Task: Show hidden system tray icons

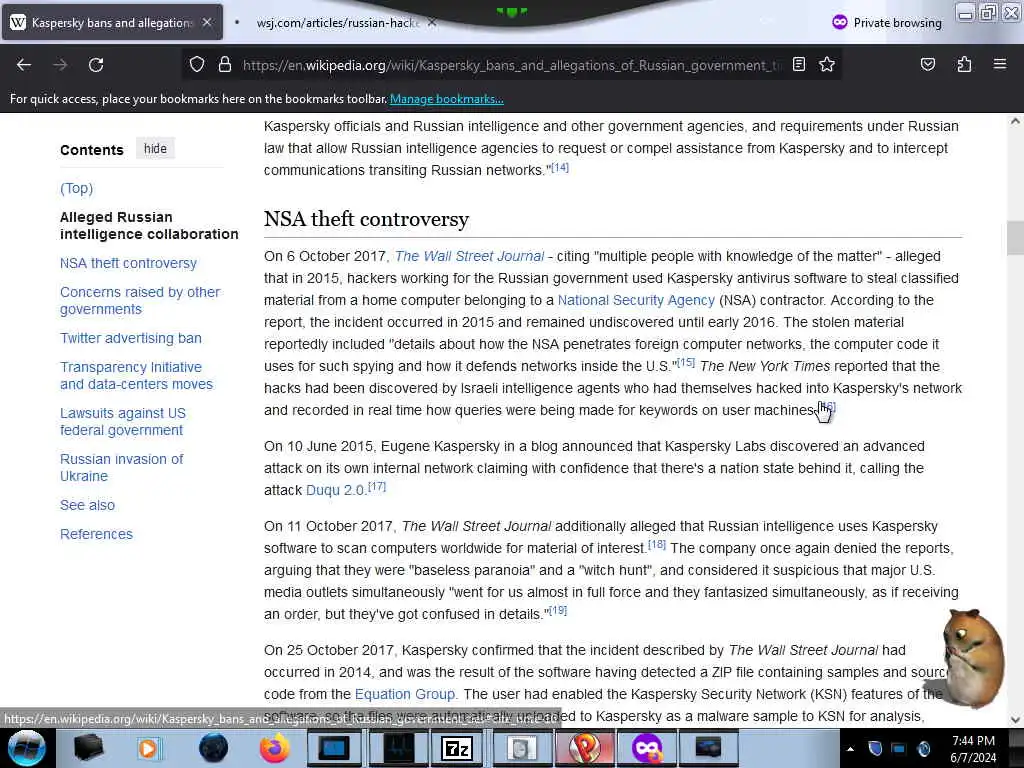Action: click(x=850, y=749)
